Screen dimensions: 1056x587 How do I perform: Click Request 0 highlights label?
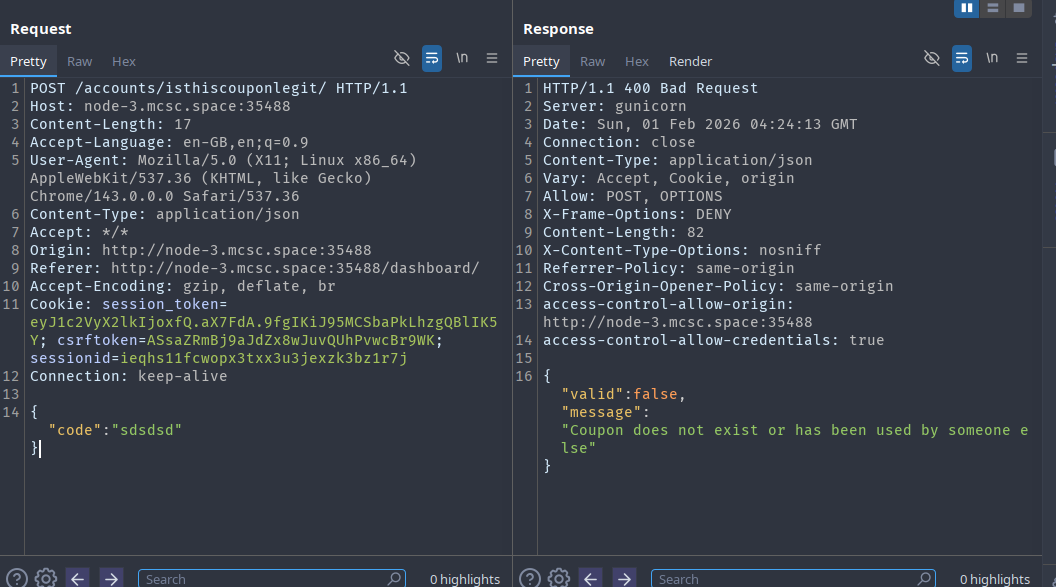click(x=465, y=579)
